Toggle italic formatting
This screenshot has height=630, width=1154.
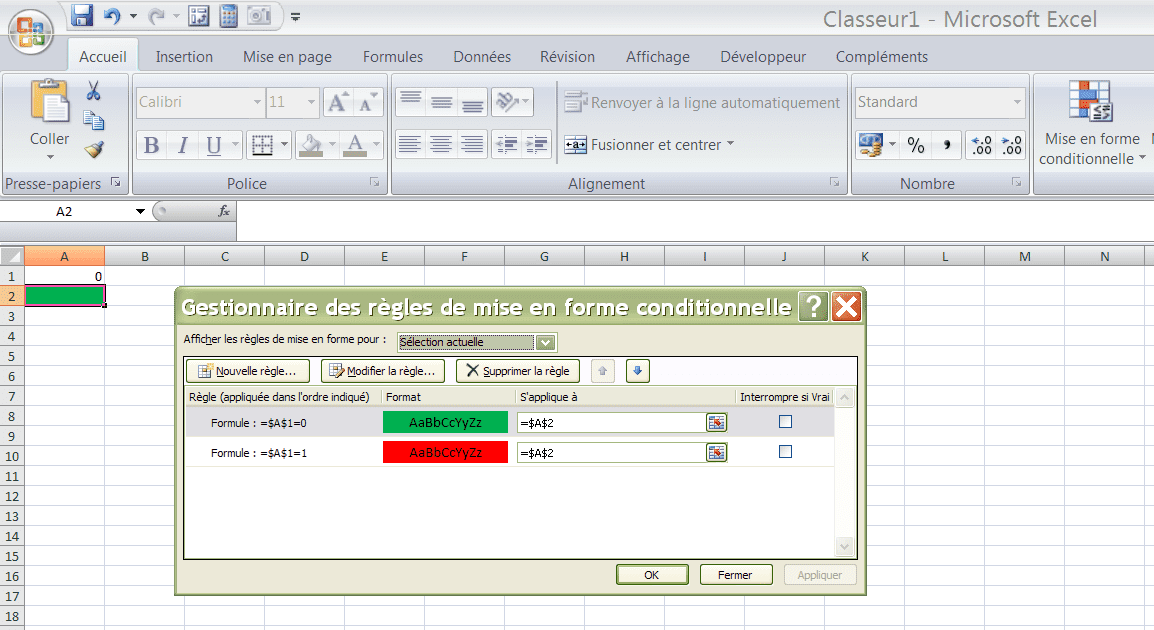pyautogui.click(x=182, y=145)
